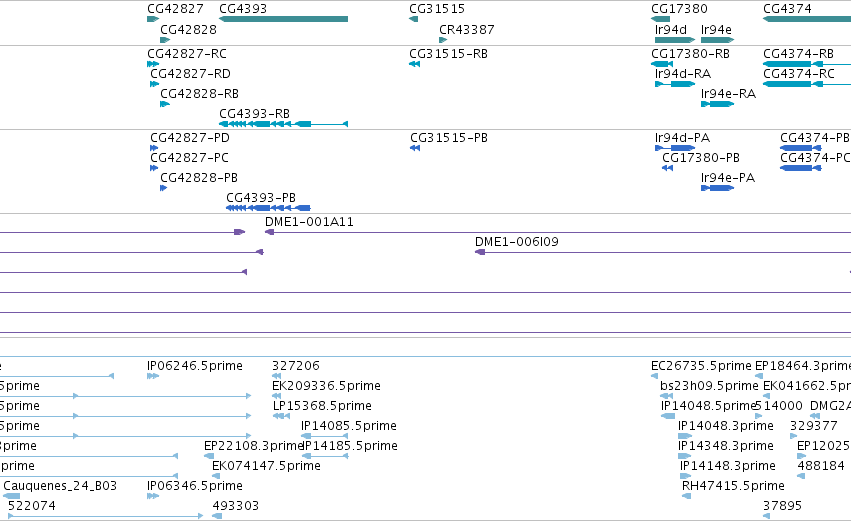This screenshot has width=851, height=521.
Task: Select the CG4374-PC protein label
Action: (x=815, y=157)
